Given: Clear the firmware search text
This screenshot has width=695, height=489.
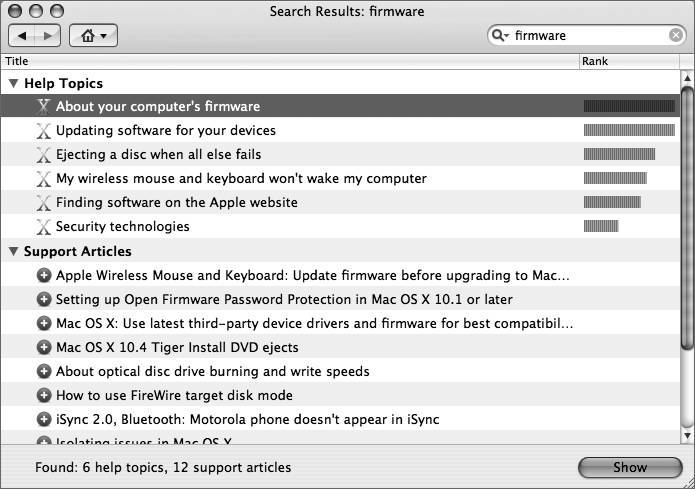Looking at the screenshot, I should [x=675, y=35].
